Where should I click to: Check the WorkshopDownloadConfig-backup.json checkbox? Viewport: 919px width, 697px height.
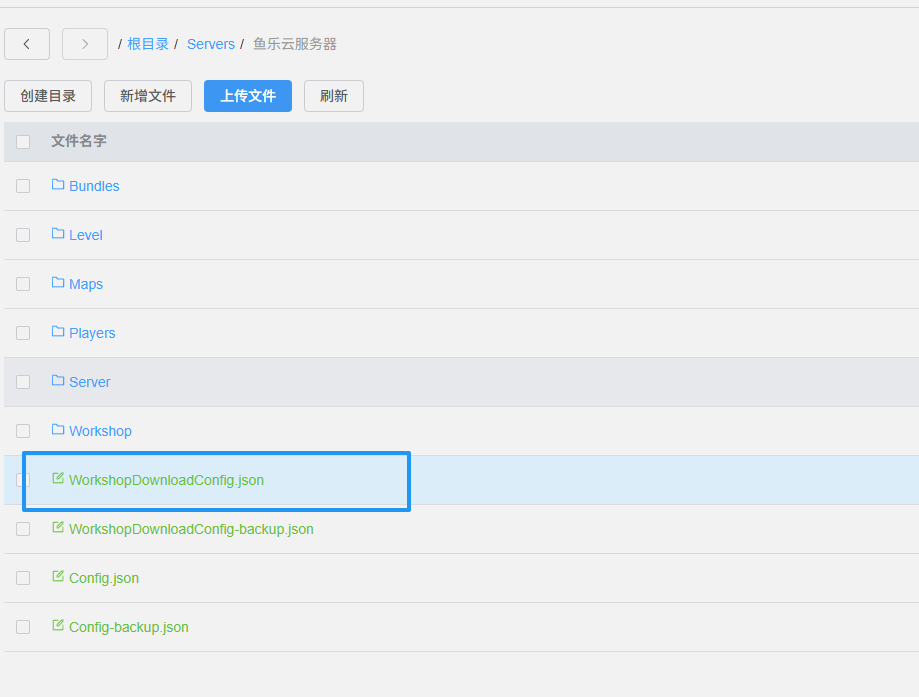click(23, 529)
